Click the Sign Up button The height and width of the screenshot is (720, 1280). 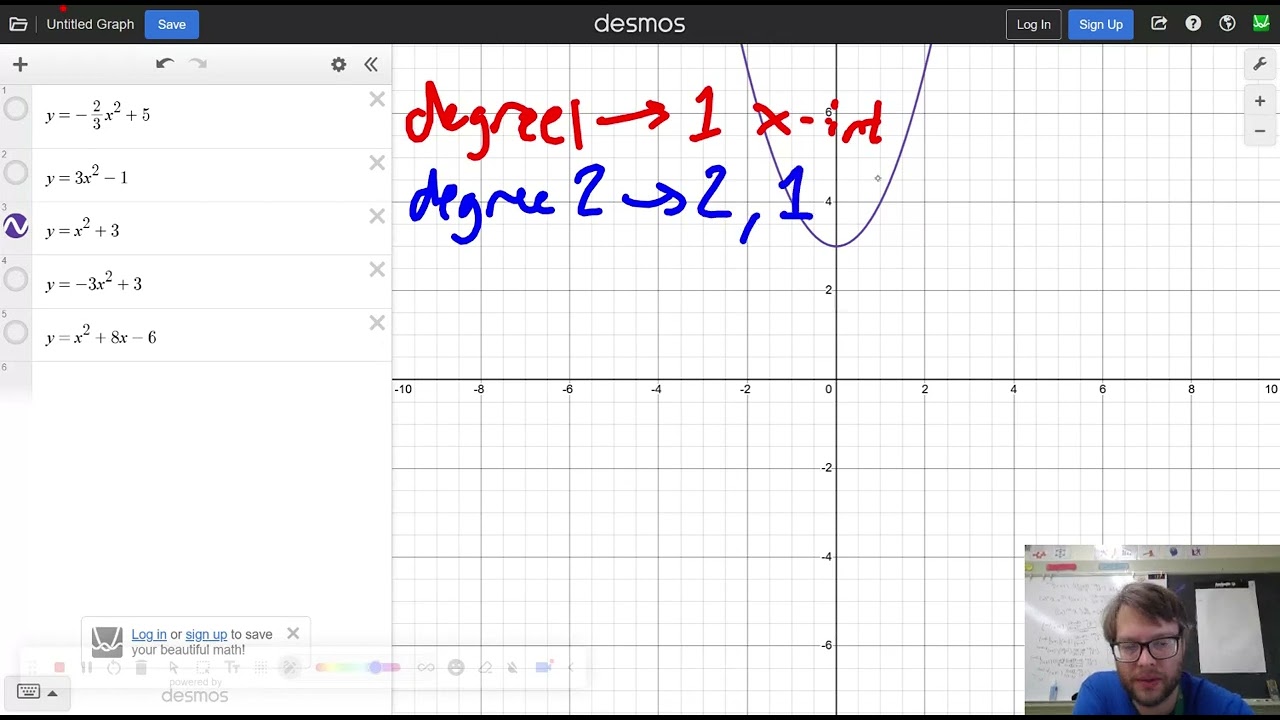(x=1101, y=24)
